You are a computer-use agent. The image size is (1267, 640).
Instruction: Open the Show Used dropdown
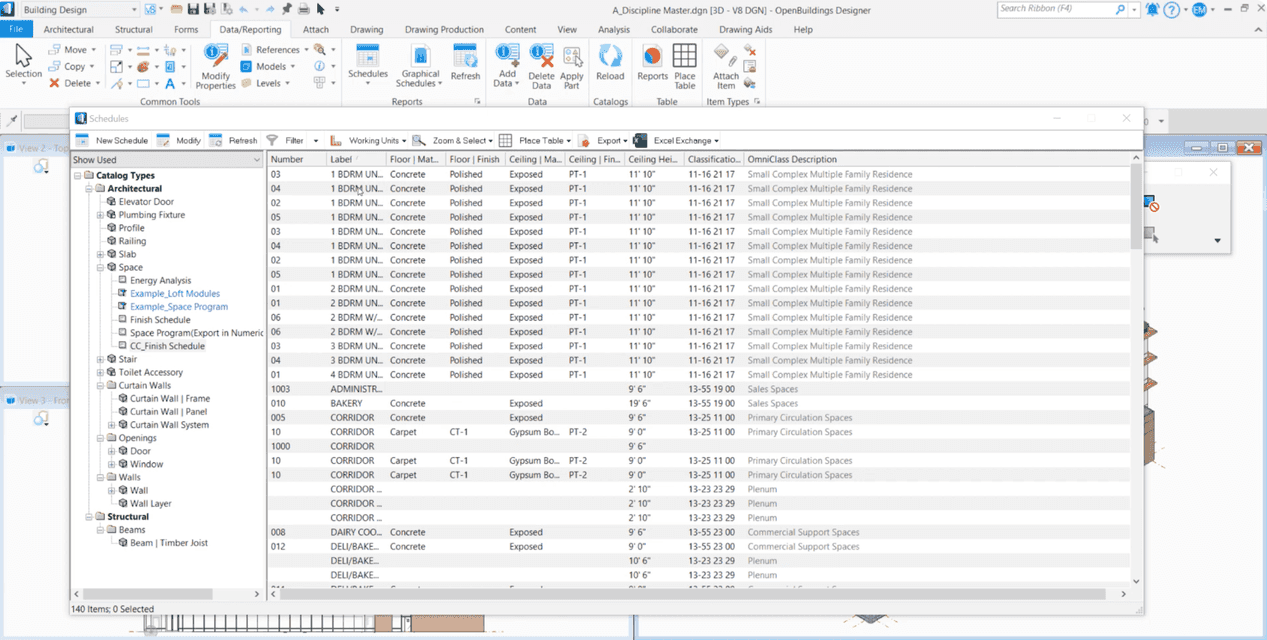pos(166,160)
